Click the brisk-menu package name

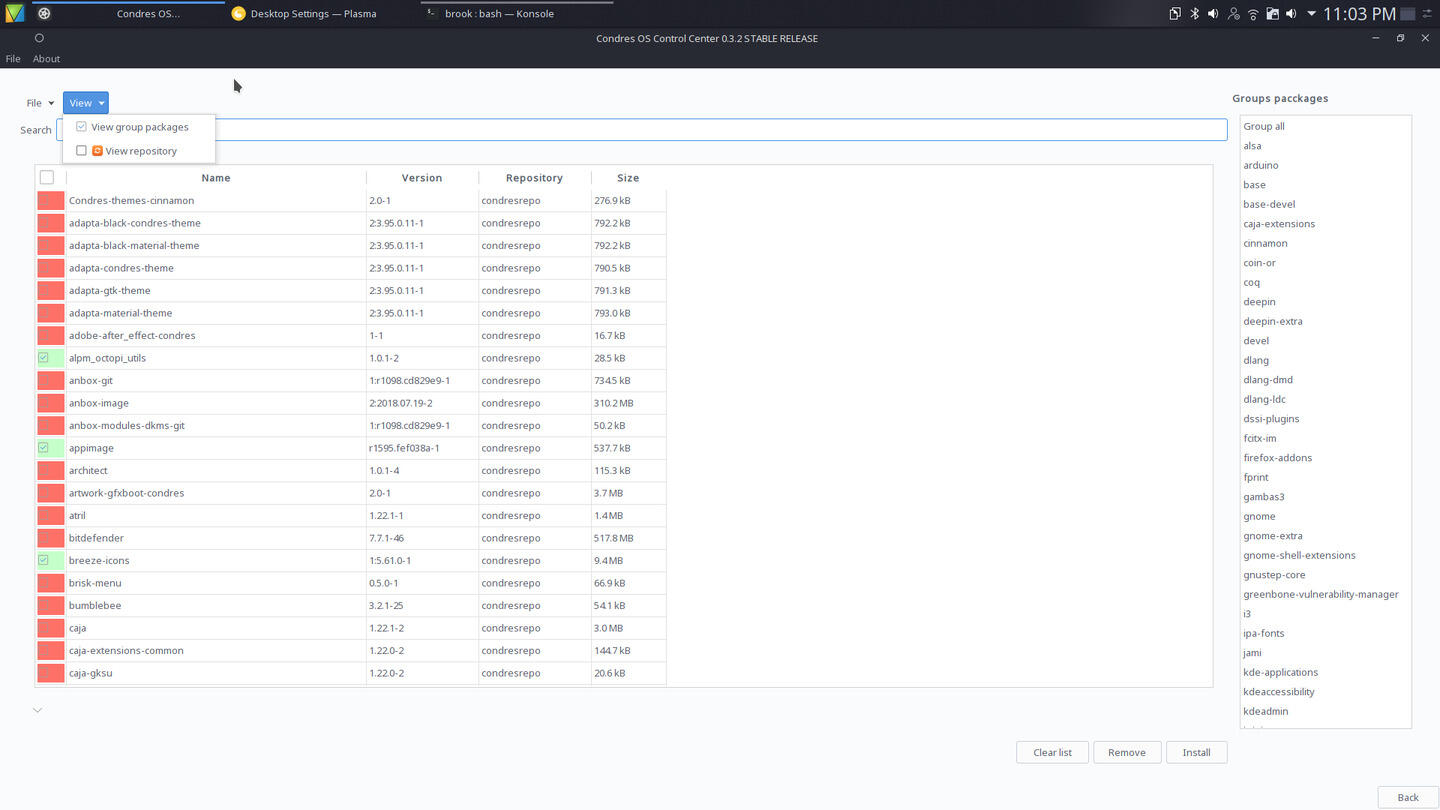[95, 583]
